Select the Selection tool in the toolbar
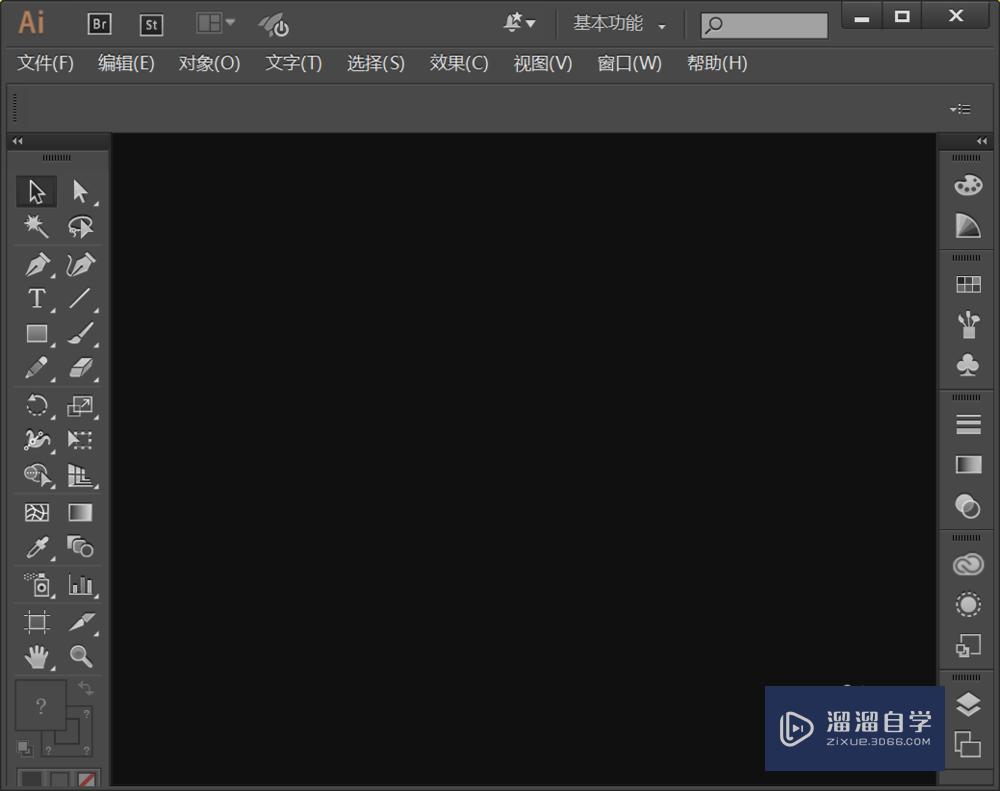Screen dimensions: 1000x791 point(36,190)
